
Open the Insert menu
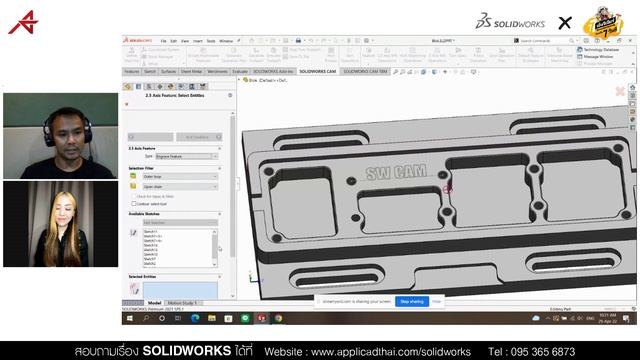[198, 41]
